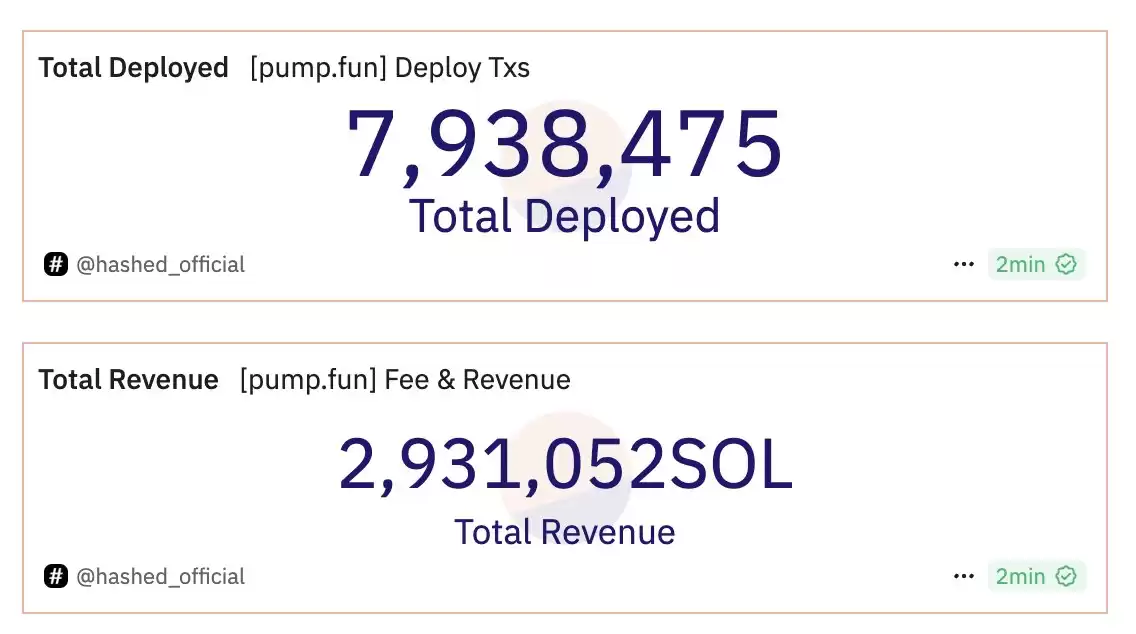Select the Total Deployed card title
The width and height of the screenshot is (1136, 634).
(133, 68)
